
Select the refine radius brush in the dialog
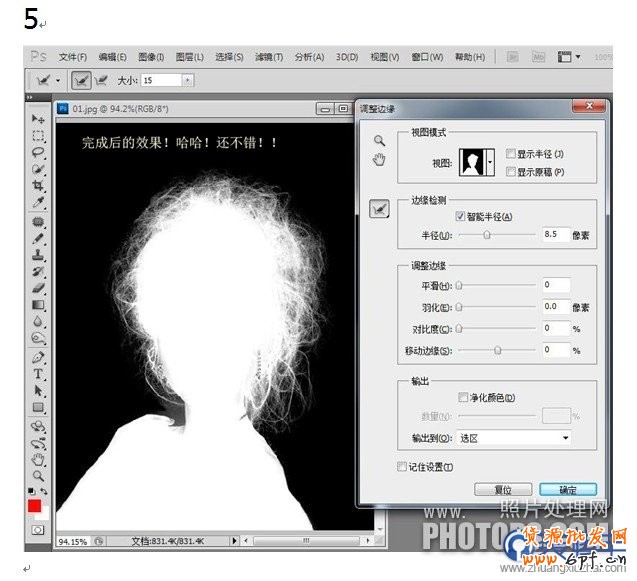click(379, 208)
